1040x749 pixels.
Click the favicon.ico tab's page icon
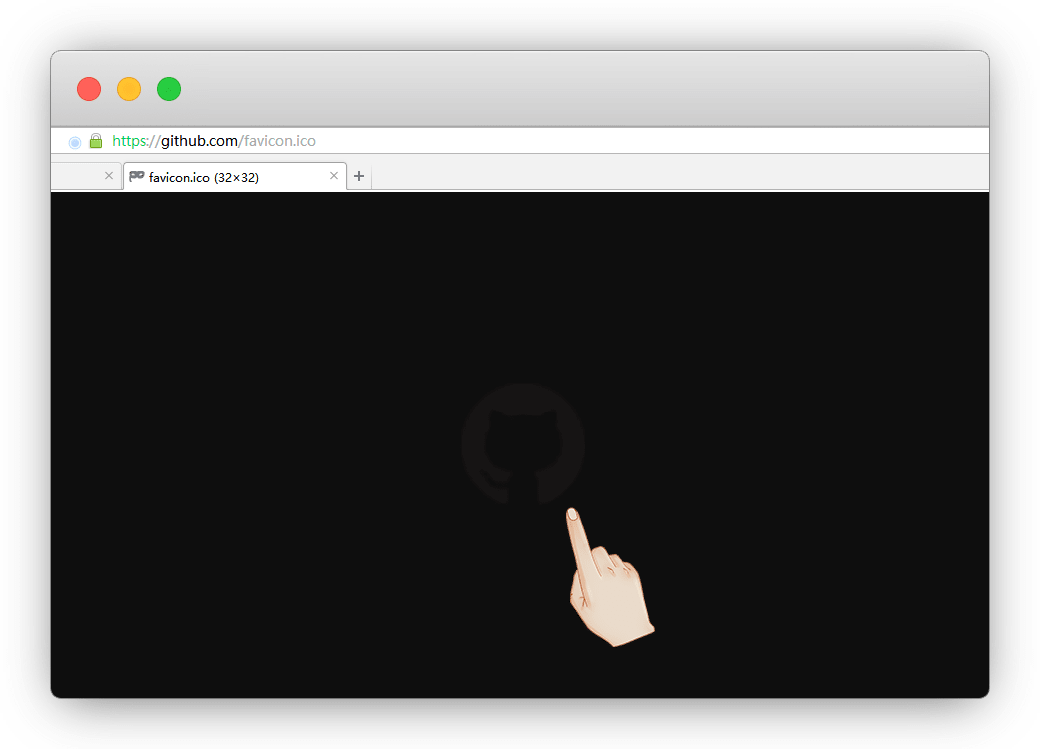tap(137, 177)
